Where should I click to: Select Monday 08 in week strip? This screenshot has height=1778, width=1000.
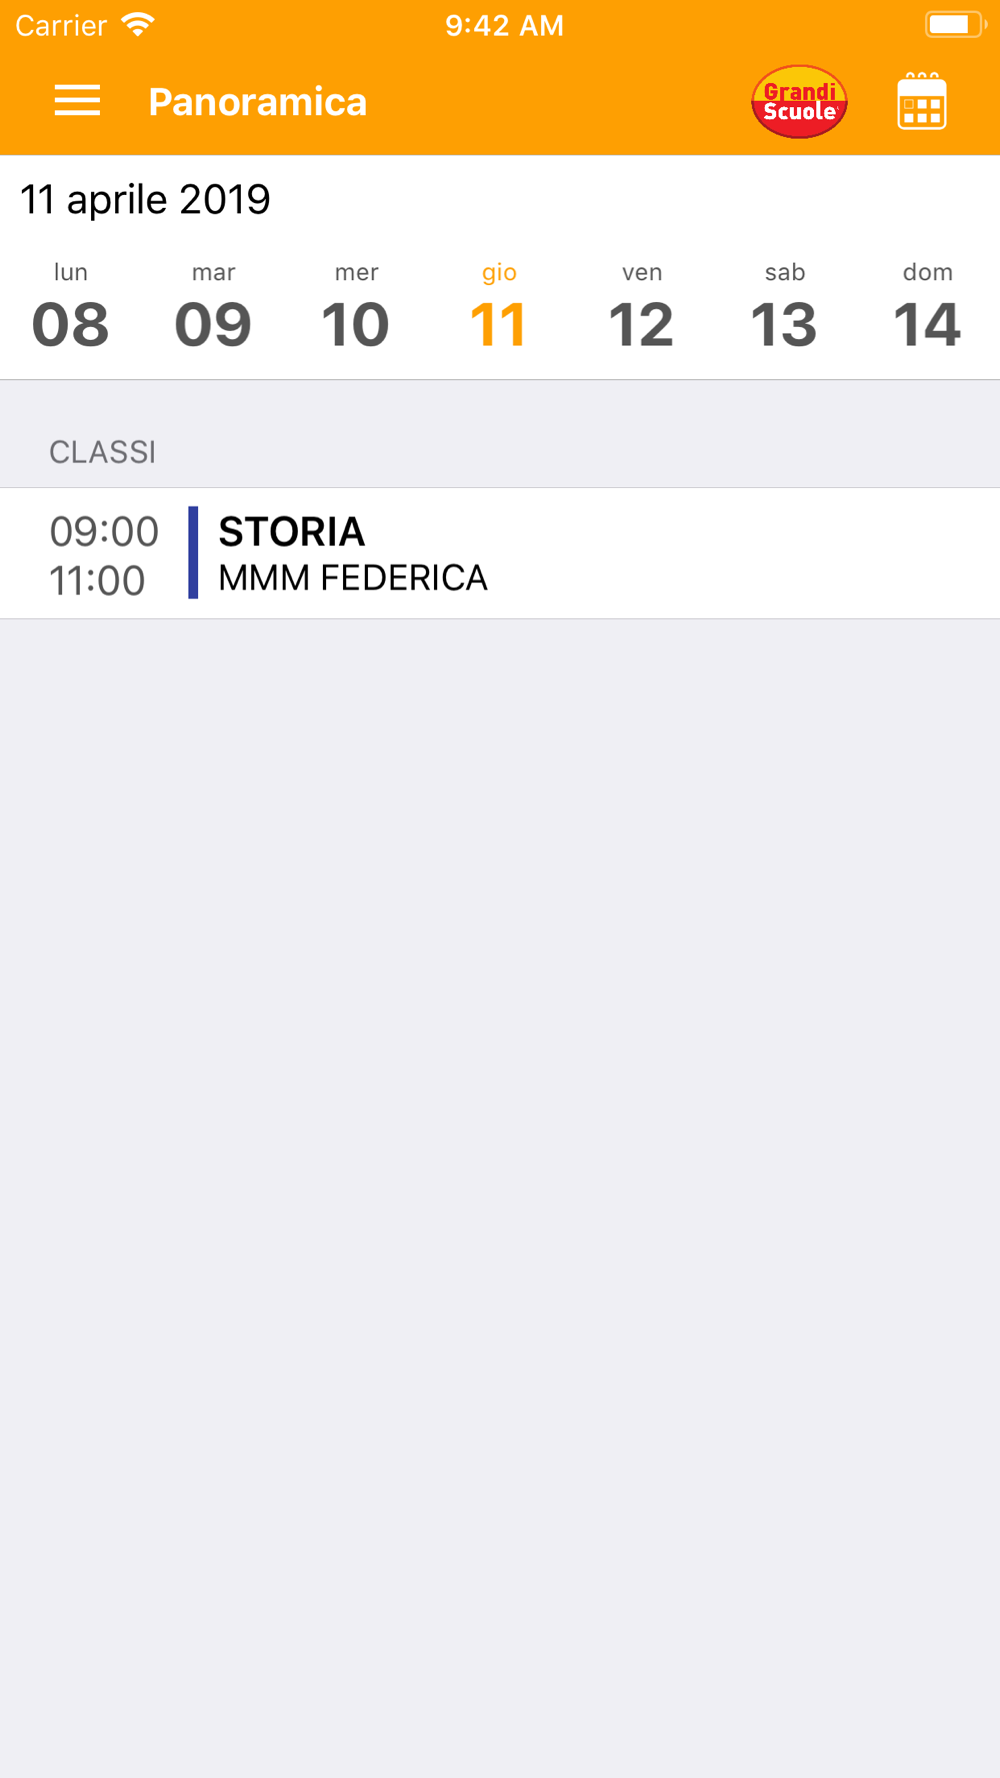click(70, 307)
